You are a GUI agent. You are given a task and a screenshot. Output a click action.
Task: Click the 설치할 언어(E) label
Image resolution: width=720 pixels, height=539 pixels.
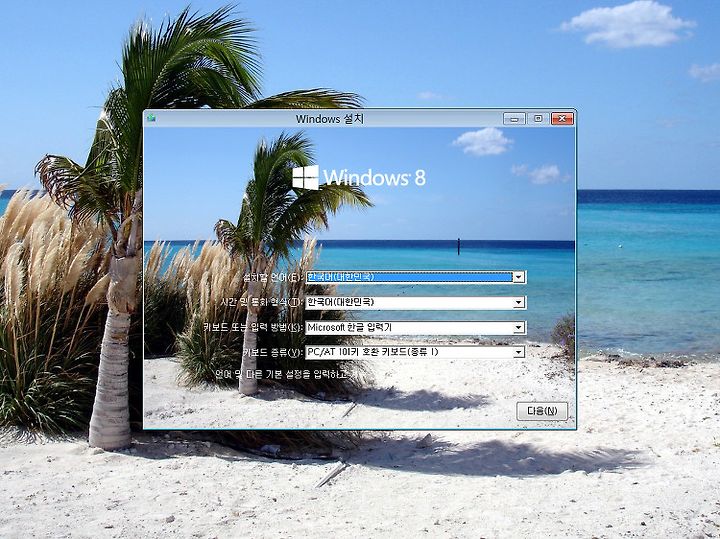273,277
